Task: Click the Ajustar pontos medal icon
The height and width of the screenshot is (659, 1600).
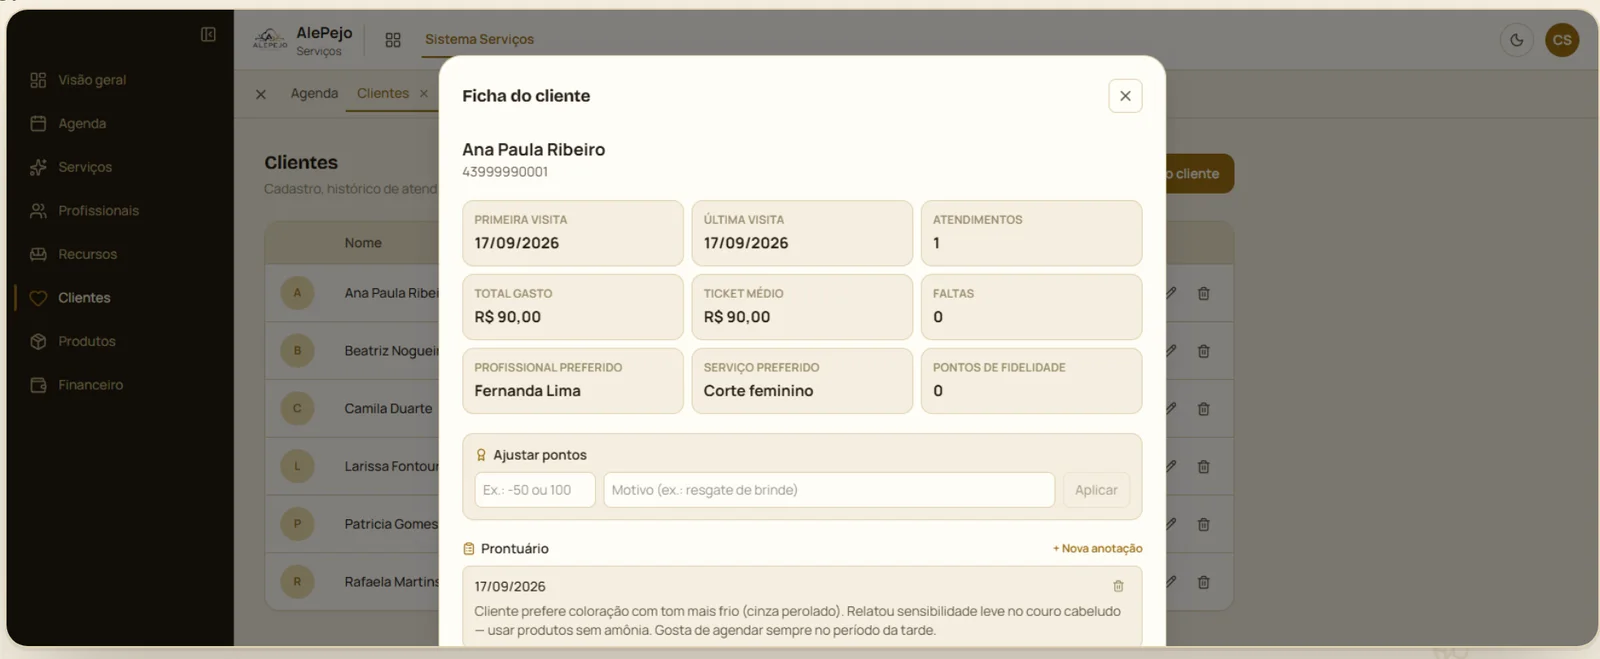Action: tap(481, 455)
